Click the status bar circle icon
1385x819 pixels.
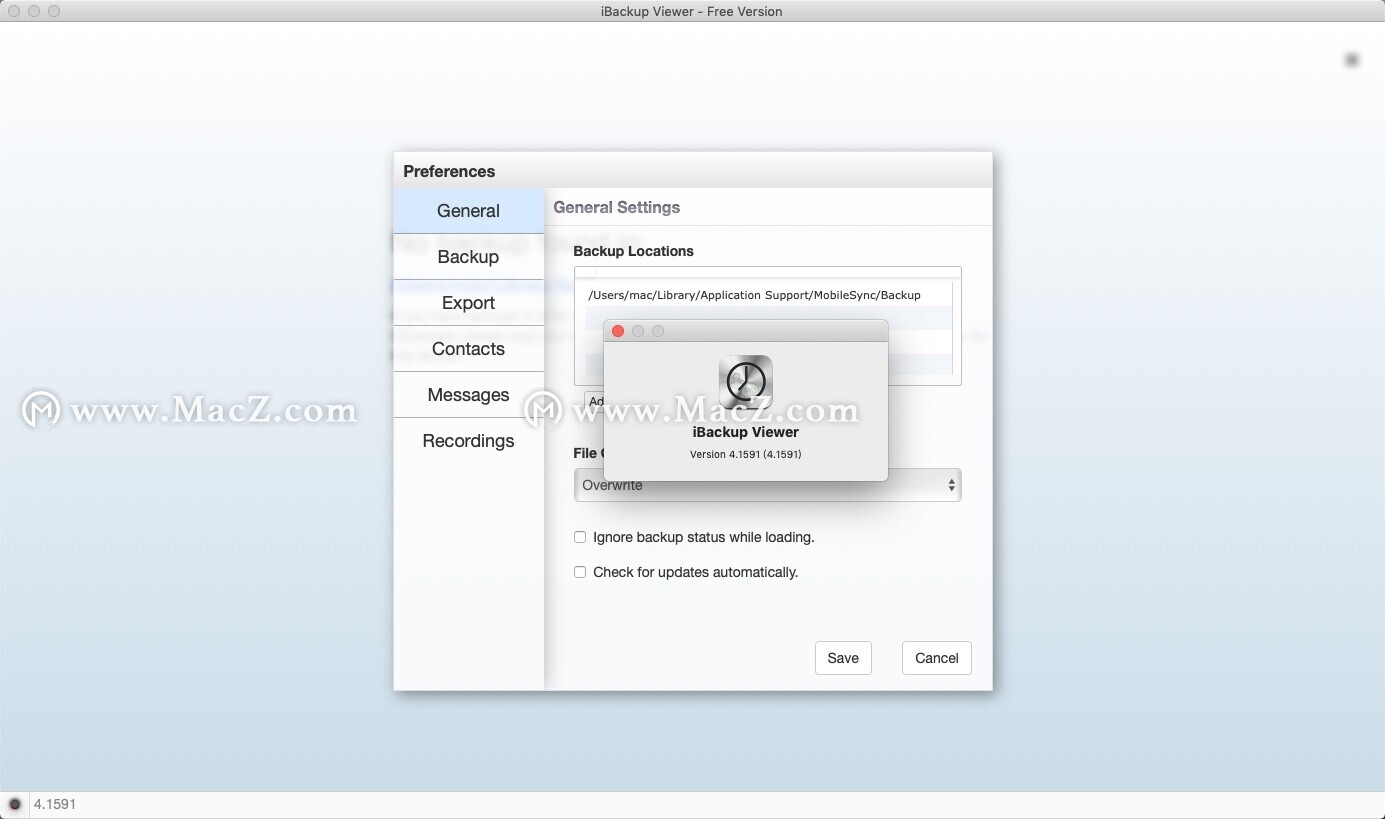[x=15, y=804]
